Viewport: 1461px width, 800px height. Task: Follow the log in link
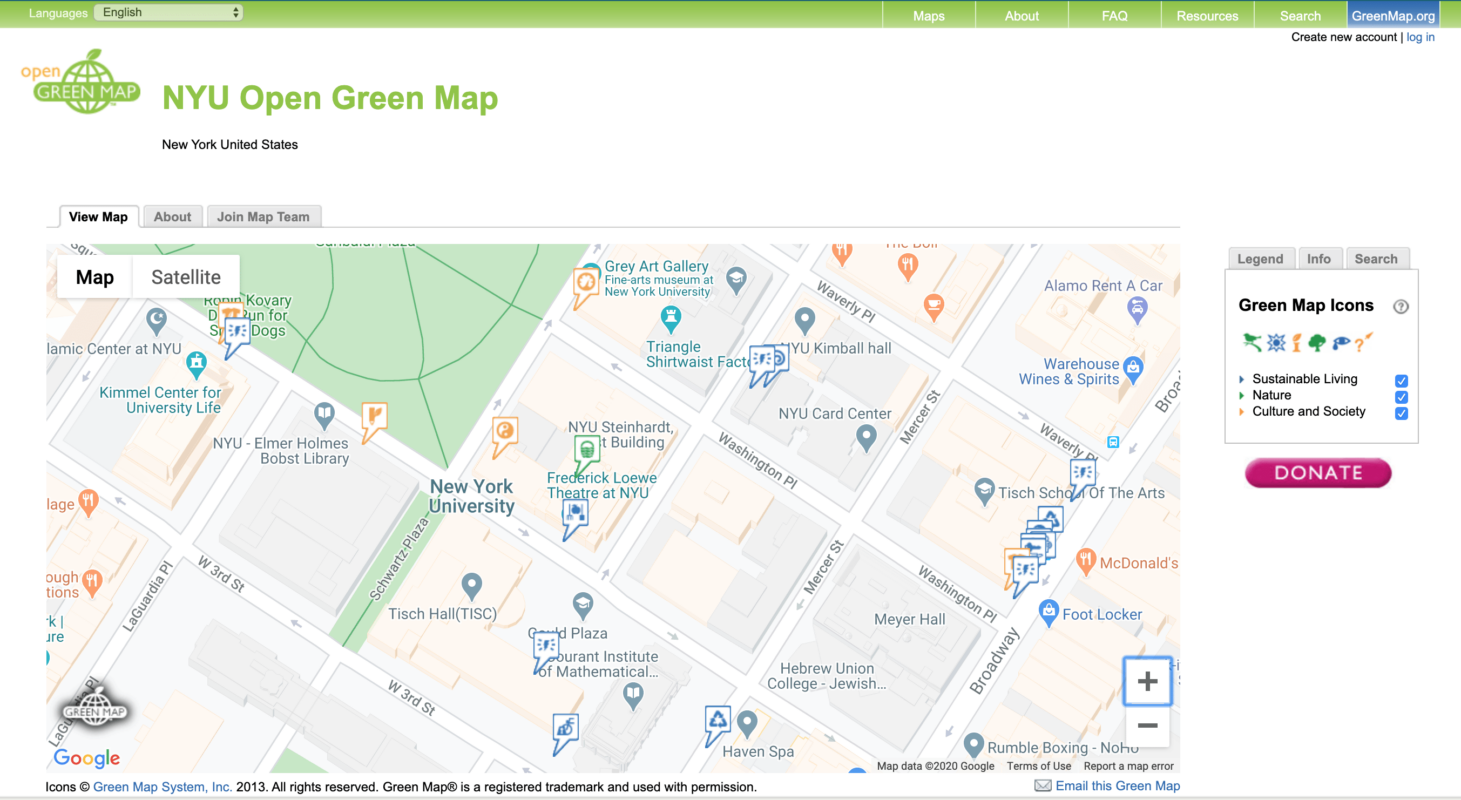pos(1421,37)
